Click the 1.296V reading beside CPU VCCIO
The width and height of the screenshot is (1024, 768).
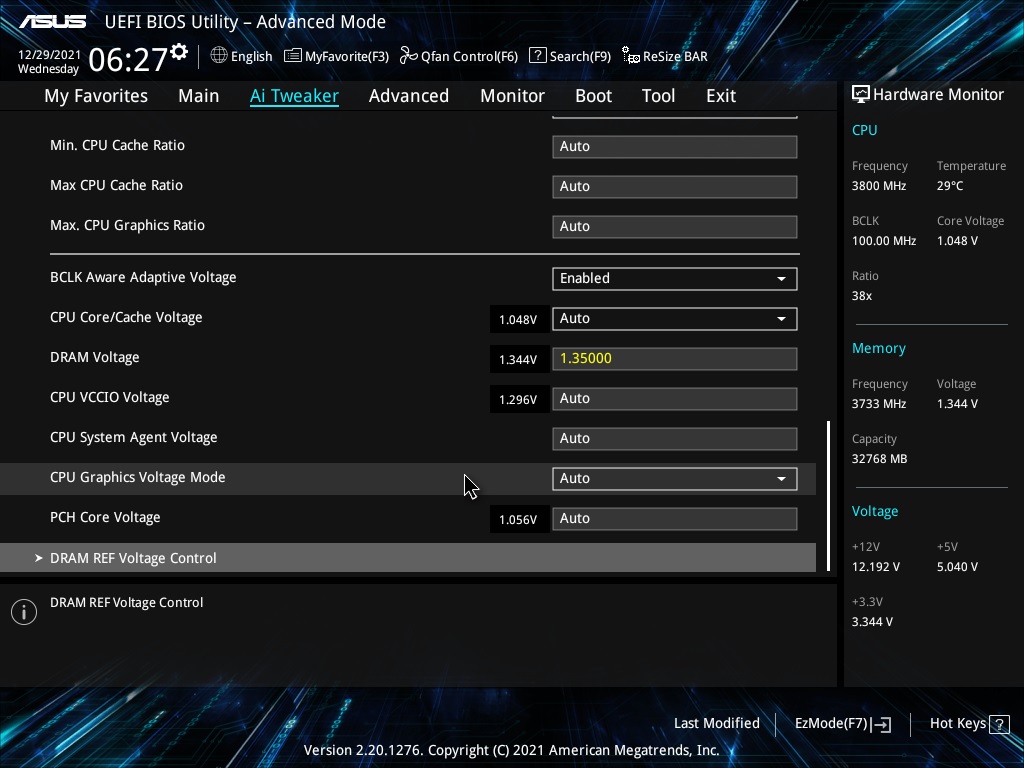[518, 399]
